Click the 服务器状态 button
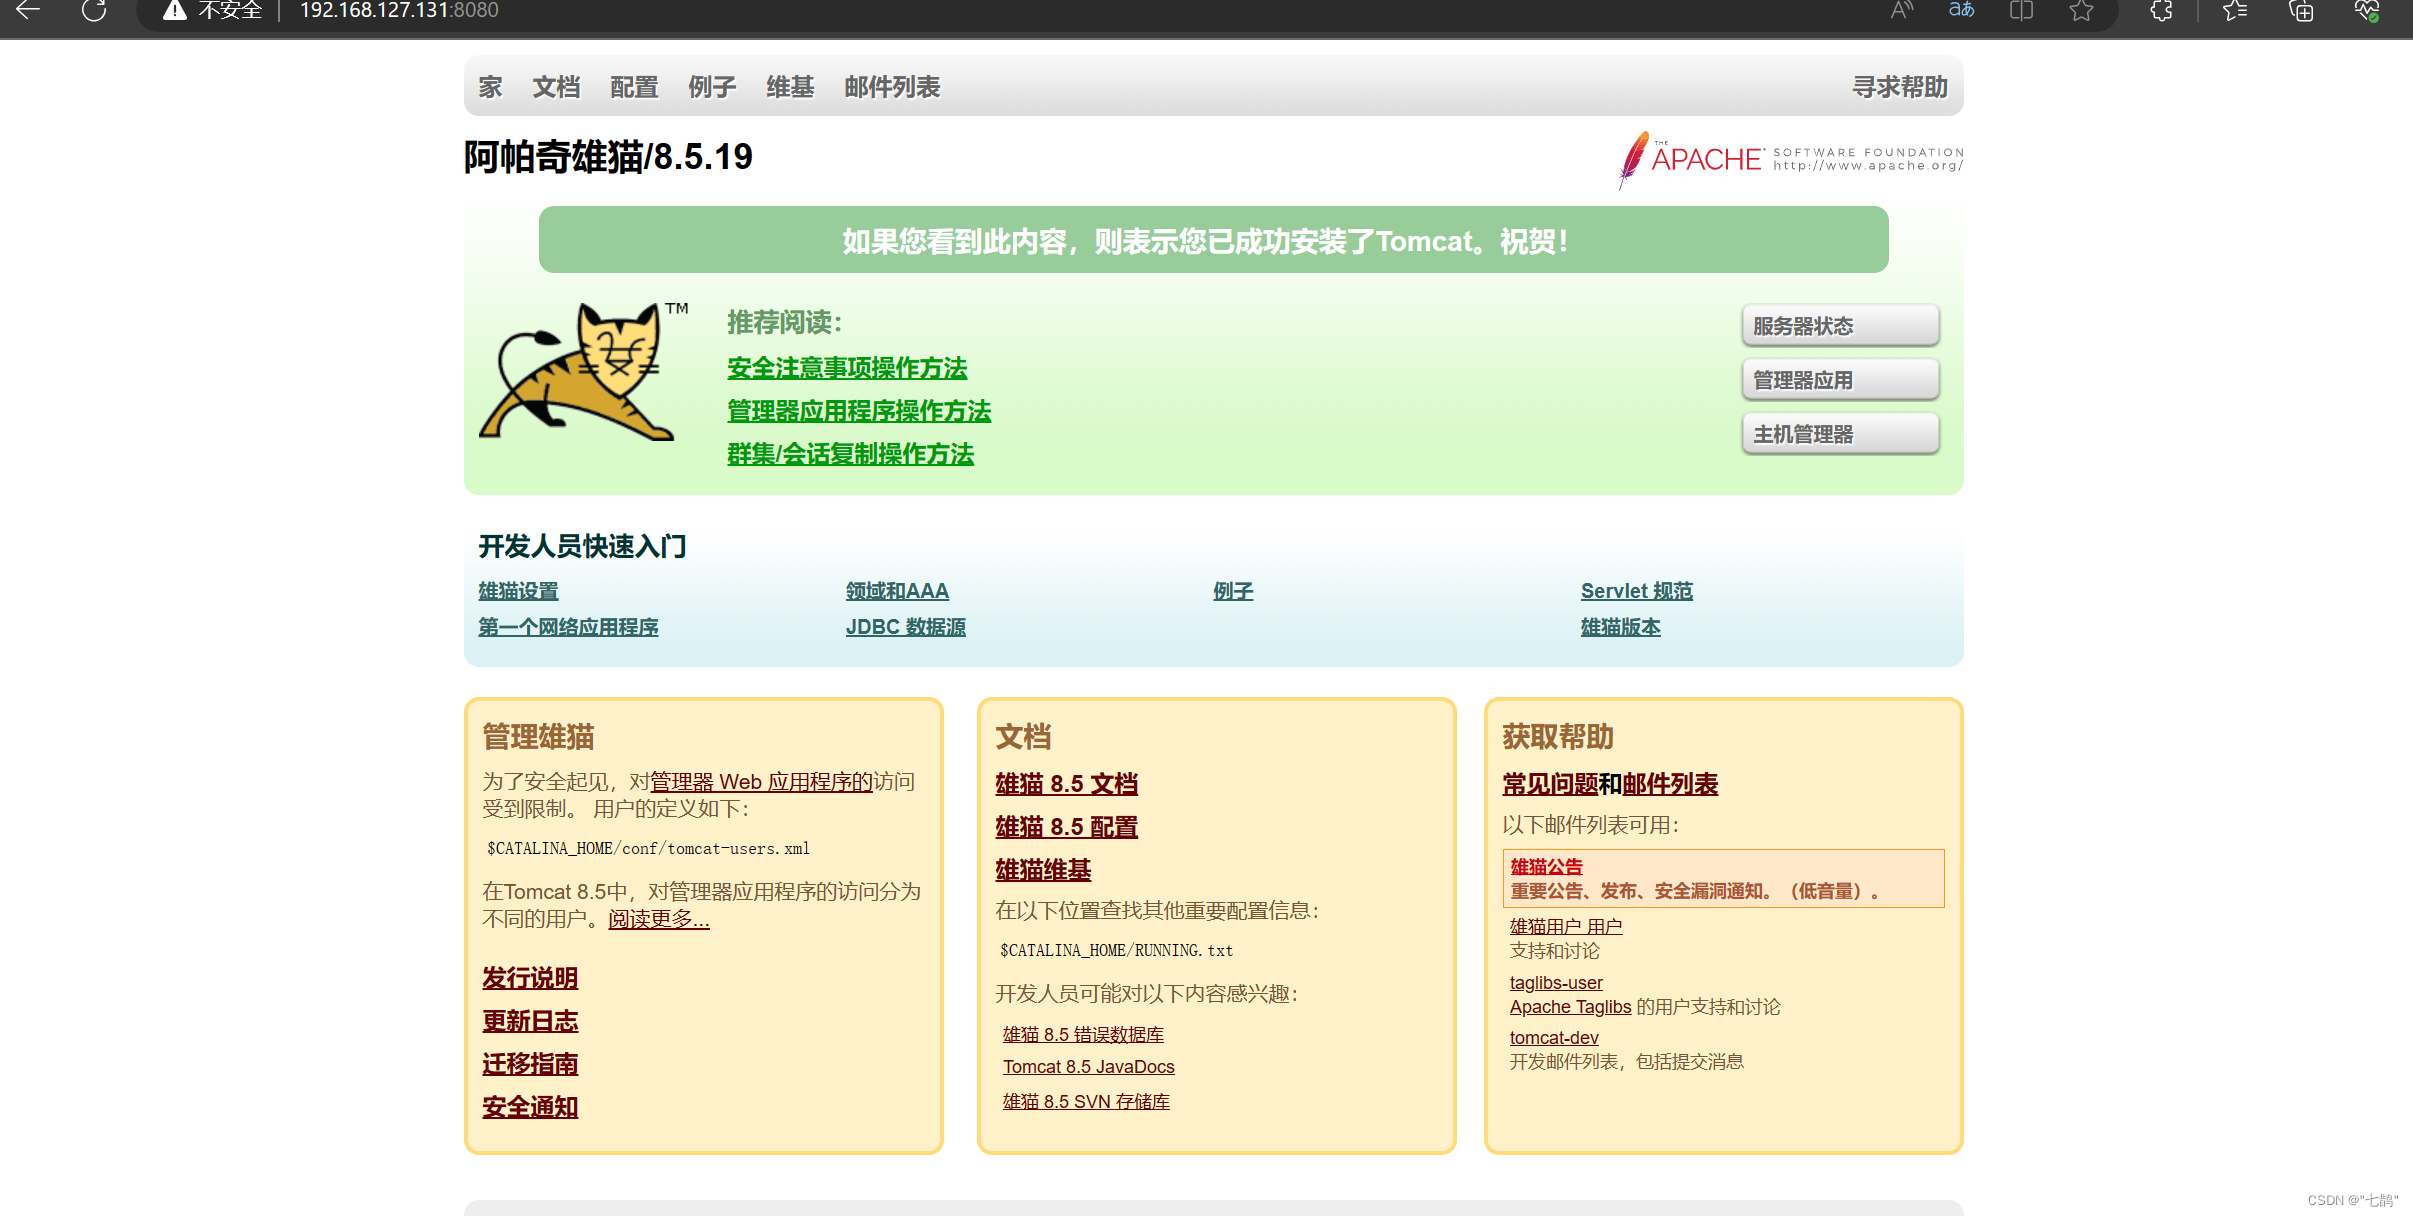The width and height of the screenshot is (2413, 1216). click(x=1840, y=326)
